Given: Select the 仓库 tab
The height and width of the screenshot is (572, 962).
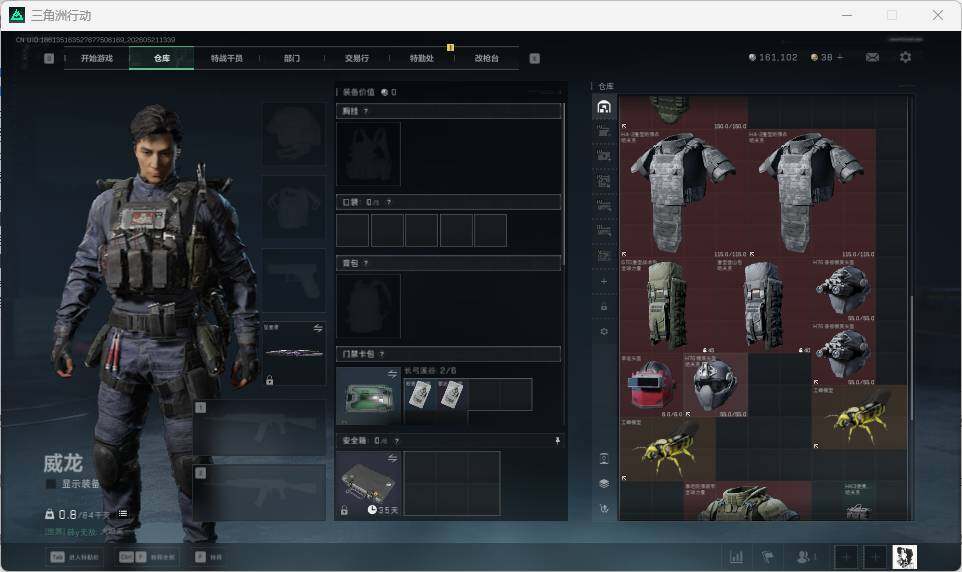Looking at the screenshot, I should (x=161, y=58).
